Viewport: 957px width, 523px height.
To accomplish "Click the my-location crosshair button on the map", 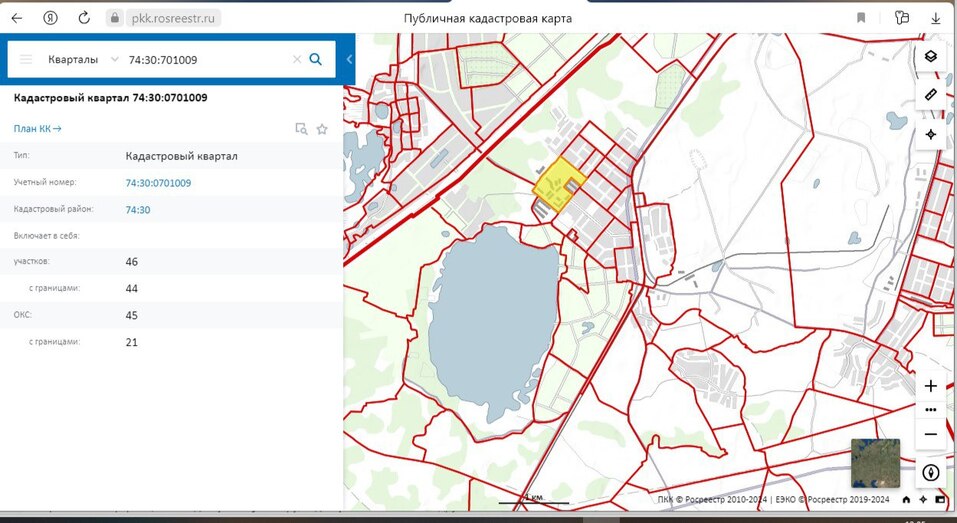I will (931, 134).
